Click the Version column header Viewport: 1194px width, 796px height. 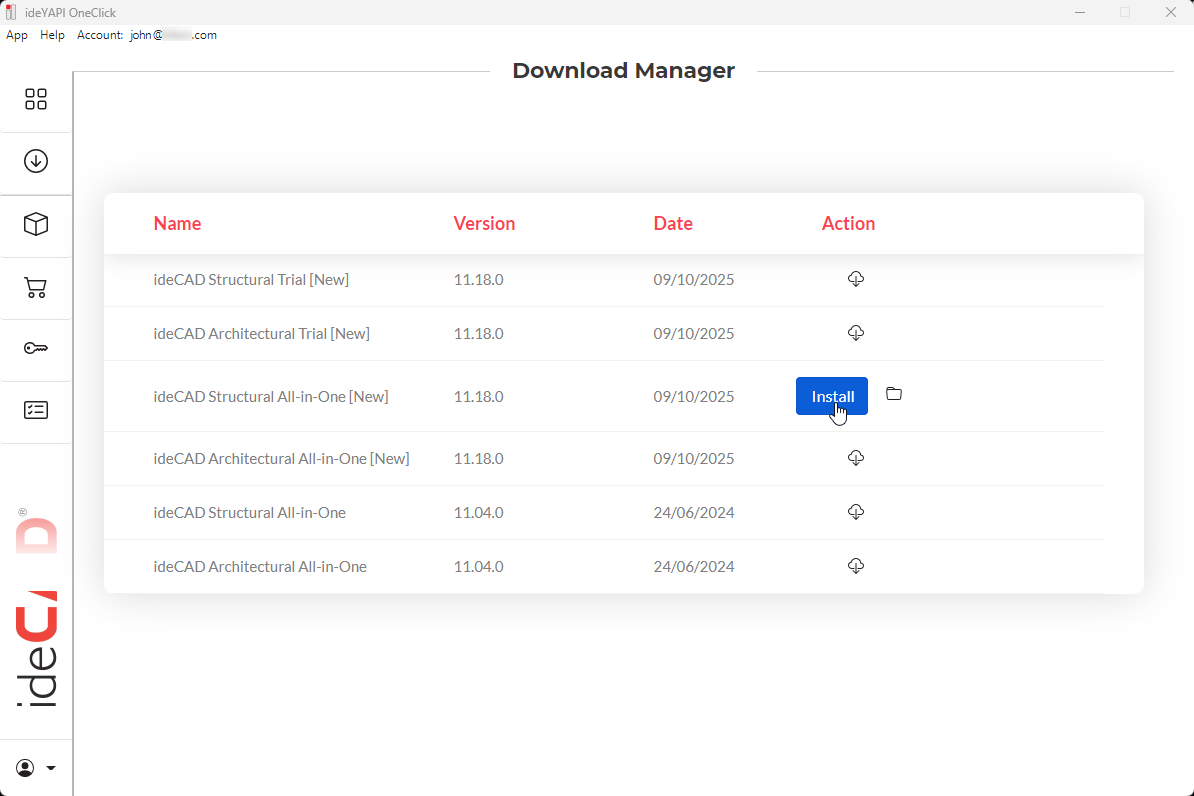pos(484,224)
